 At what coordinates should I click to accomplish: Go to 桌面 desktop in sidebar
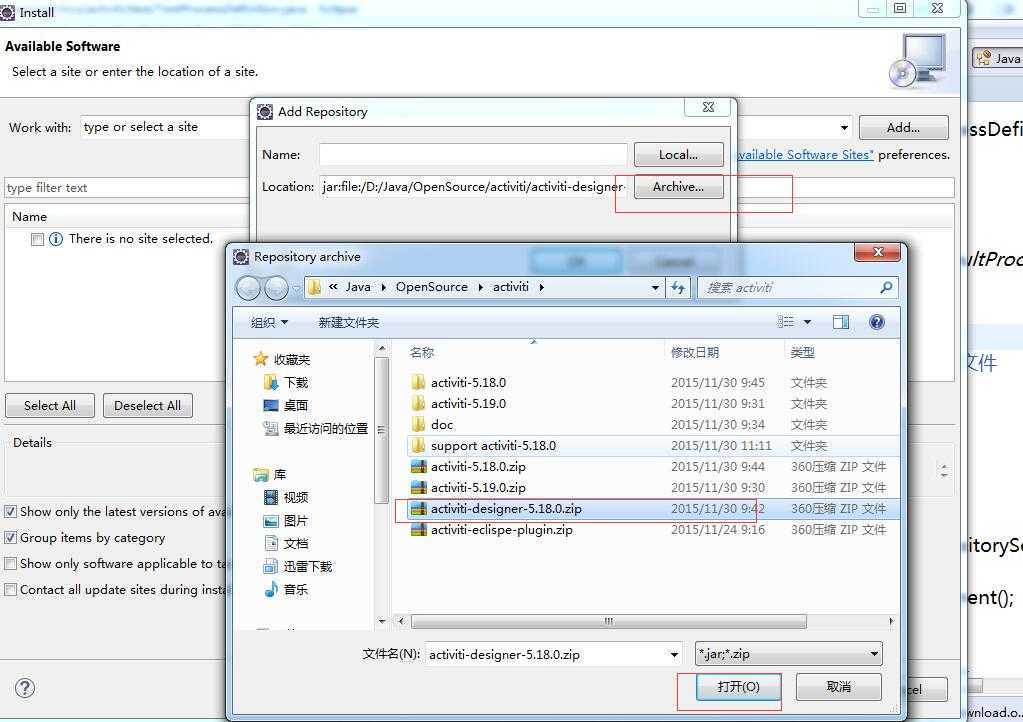pyautogui.click(x=286, y=405)
